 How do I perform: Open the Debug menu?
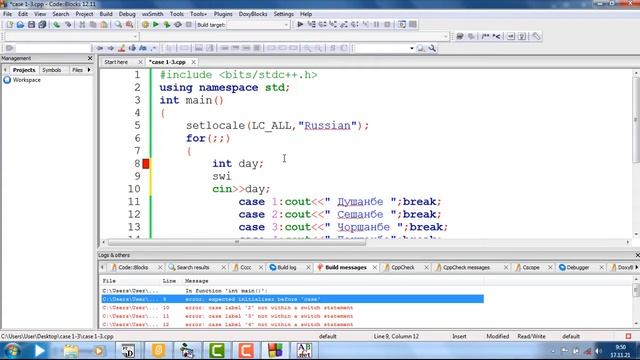127,14
